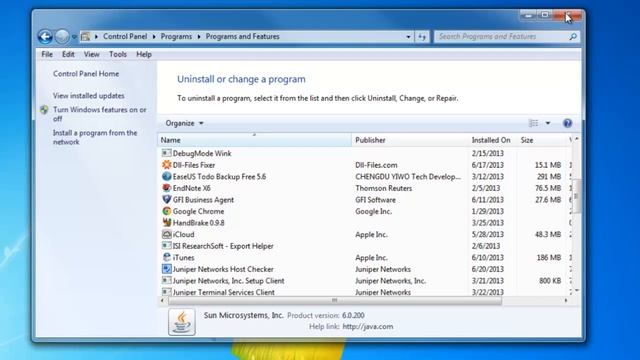
Task: Navigate to Programs breadcrumb
Action: click(x=176, y=36)
